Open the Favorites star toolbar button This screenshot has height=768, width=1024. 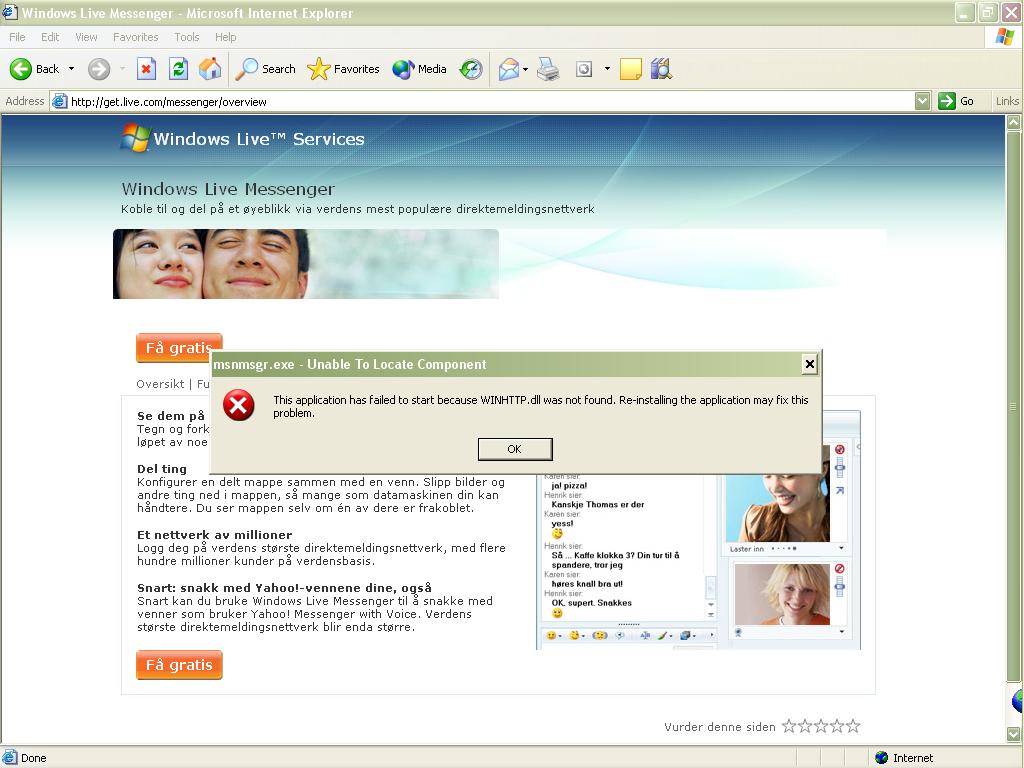coord(344,69)
